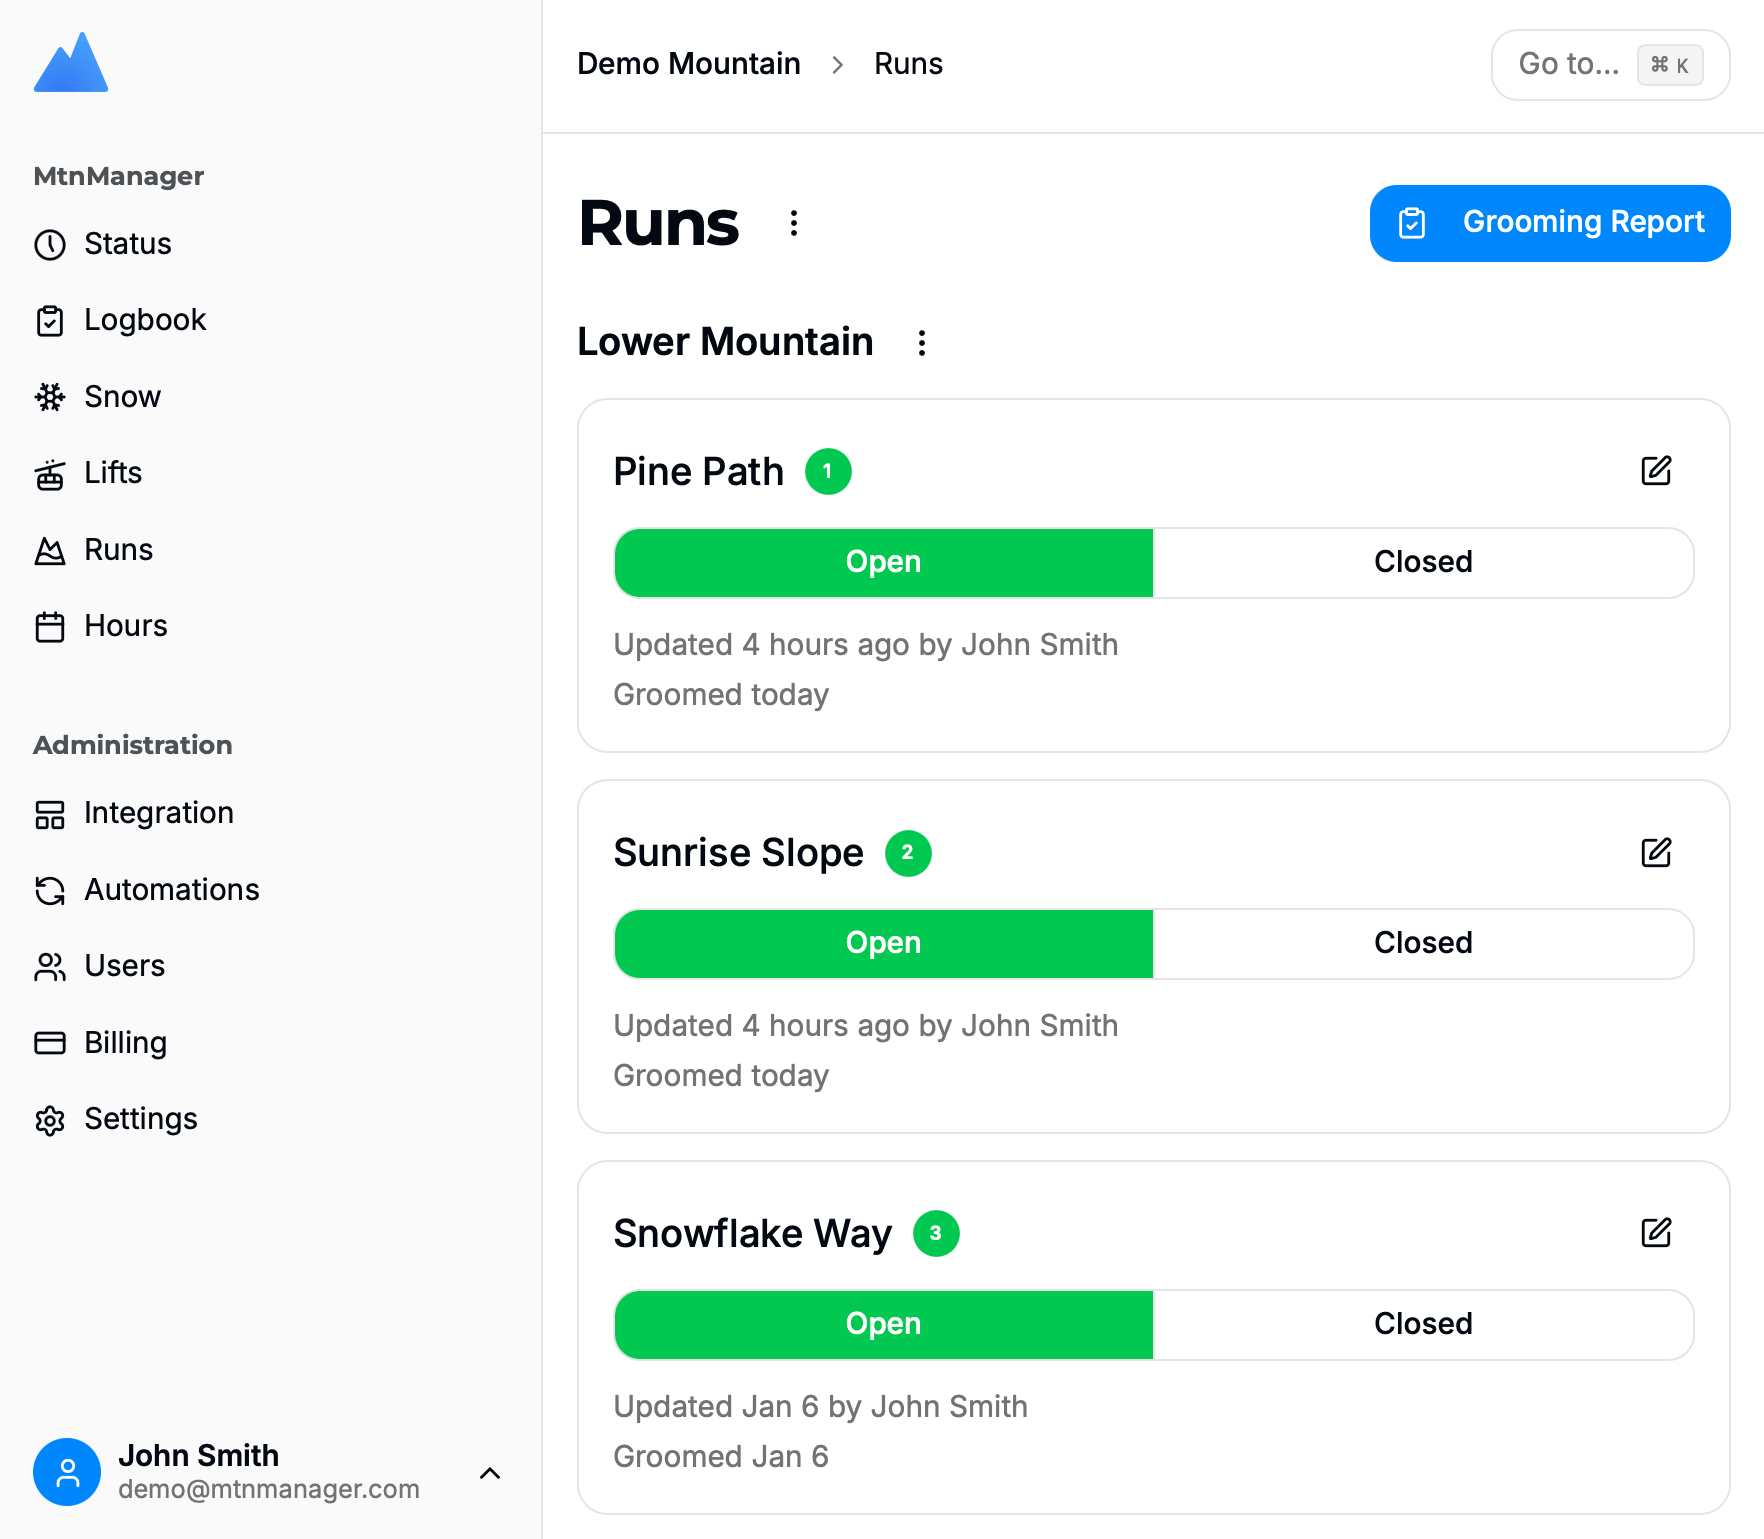
Task: Click the edit icon for Sunrise Slope
Action: (x=1656, y=853)
